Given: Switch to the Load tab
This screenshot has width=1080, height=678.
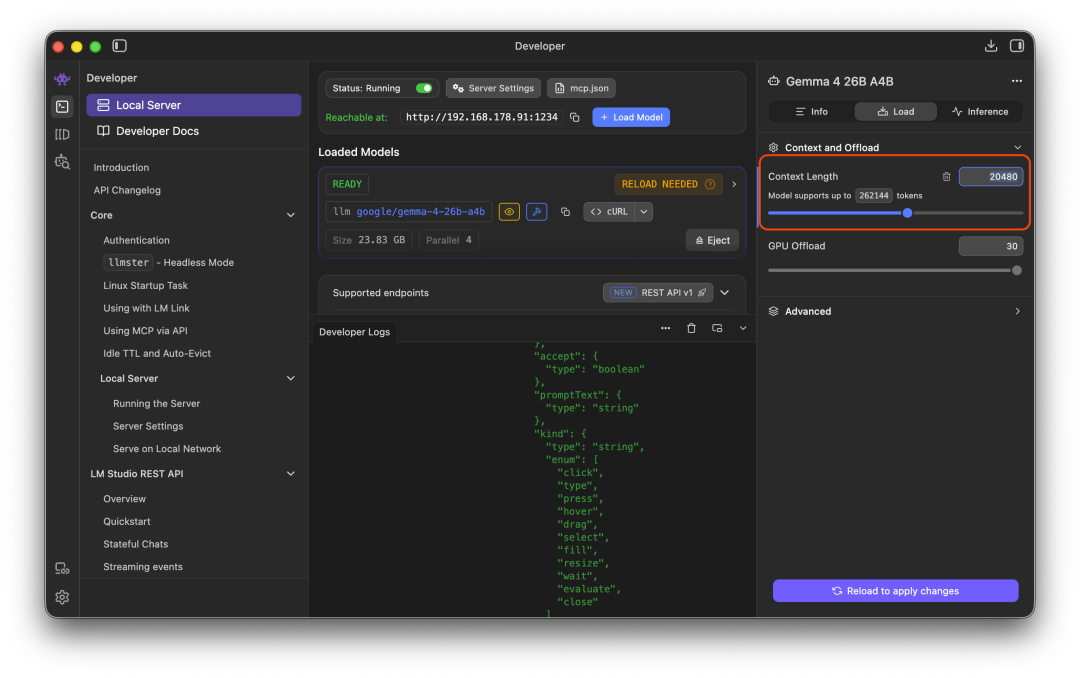Looking at the screenshot, I should (895, 112).
